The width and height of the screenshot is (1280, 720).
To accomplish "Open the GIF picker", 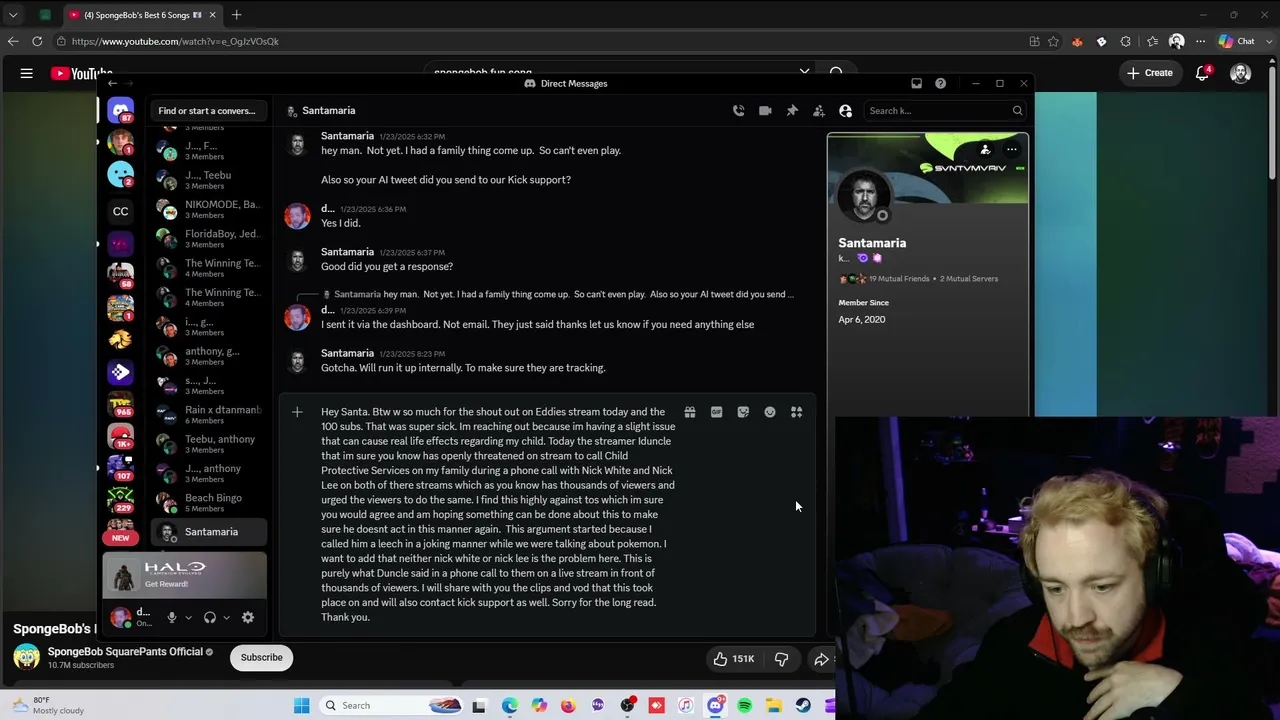I will (716, 412).
